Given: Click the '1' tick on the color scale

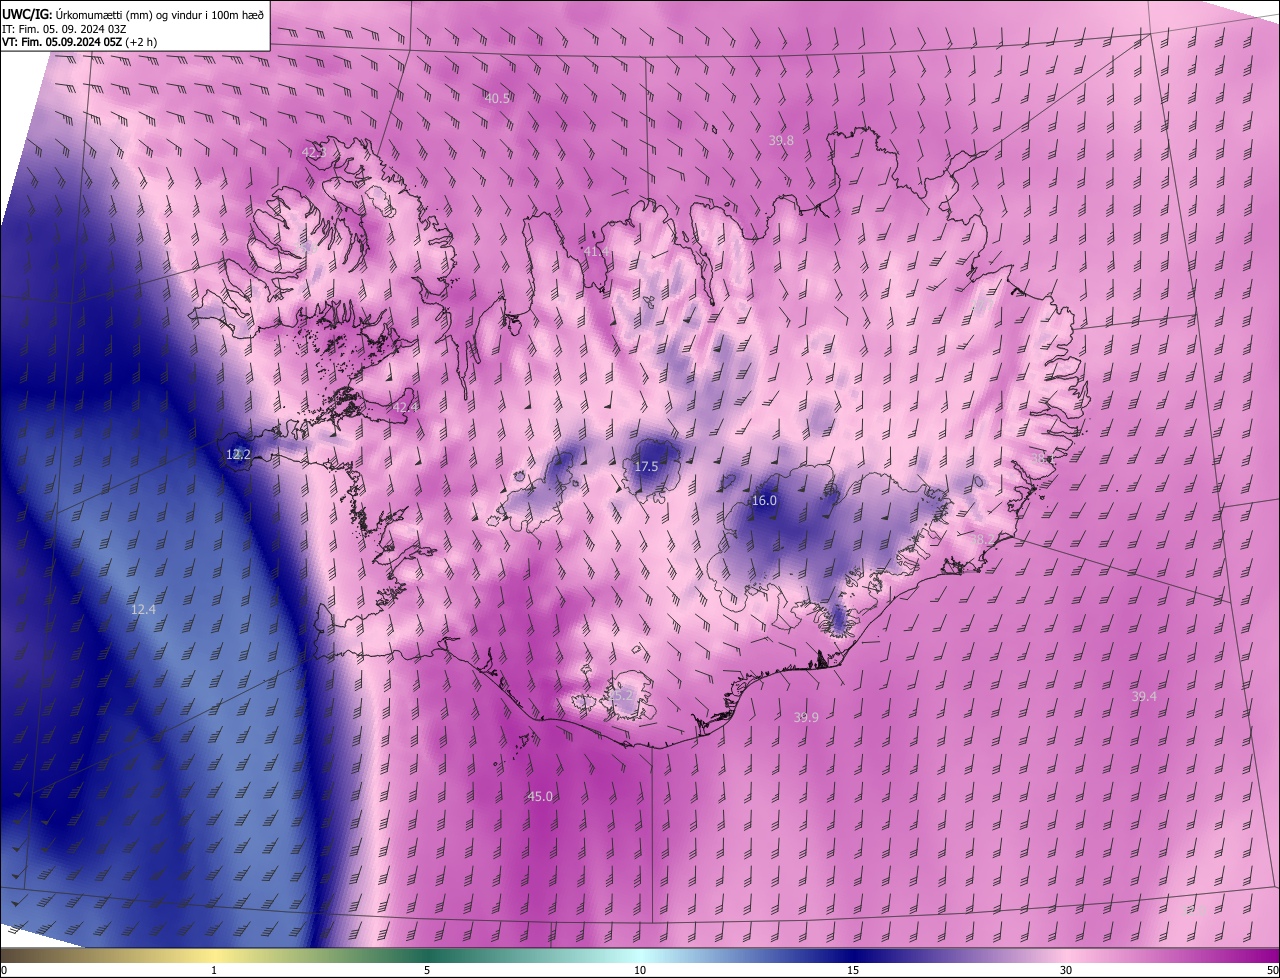Looking at the screenshot, I should tap(214, 970).
